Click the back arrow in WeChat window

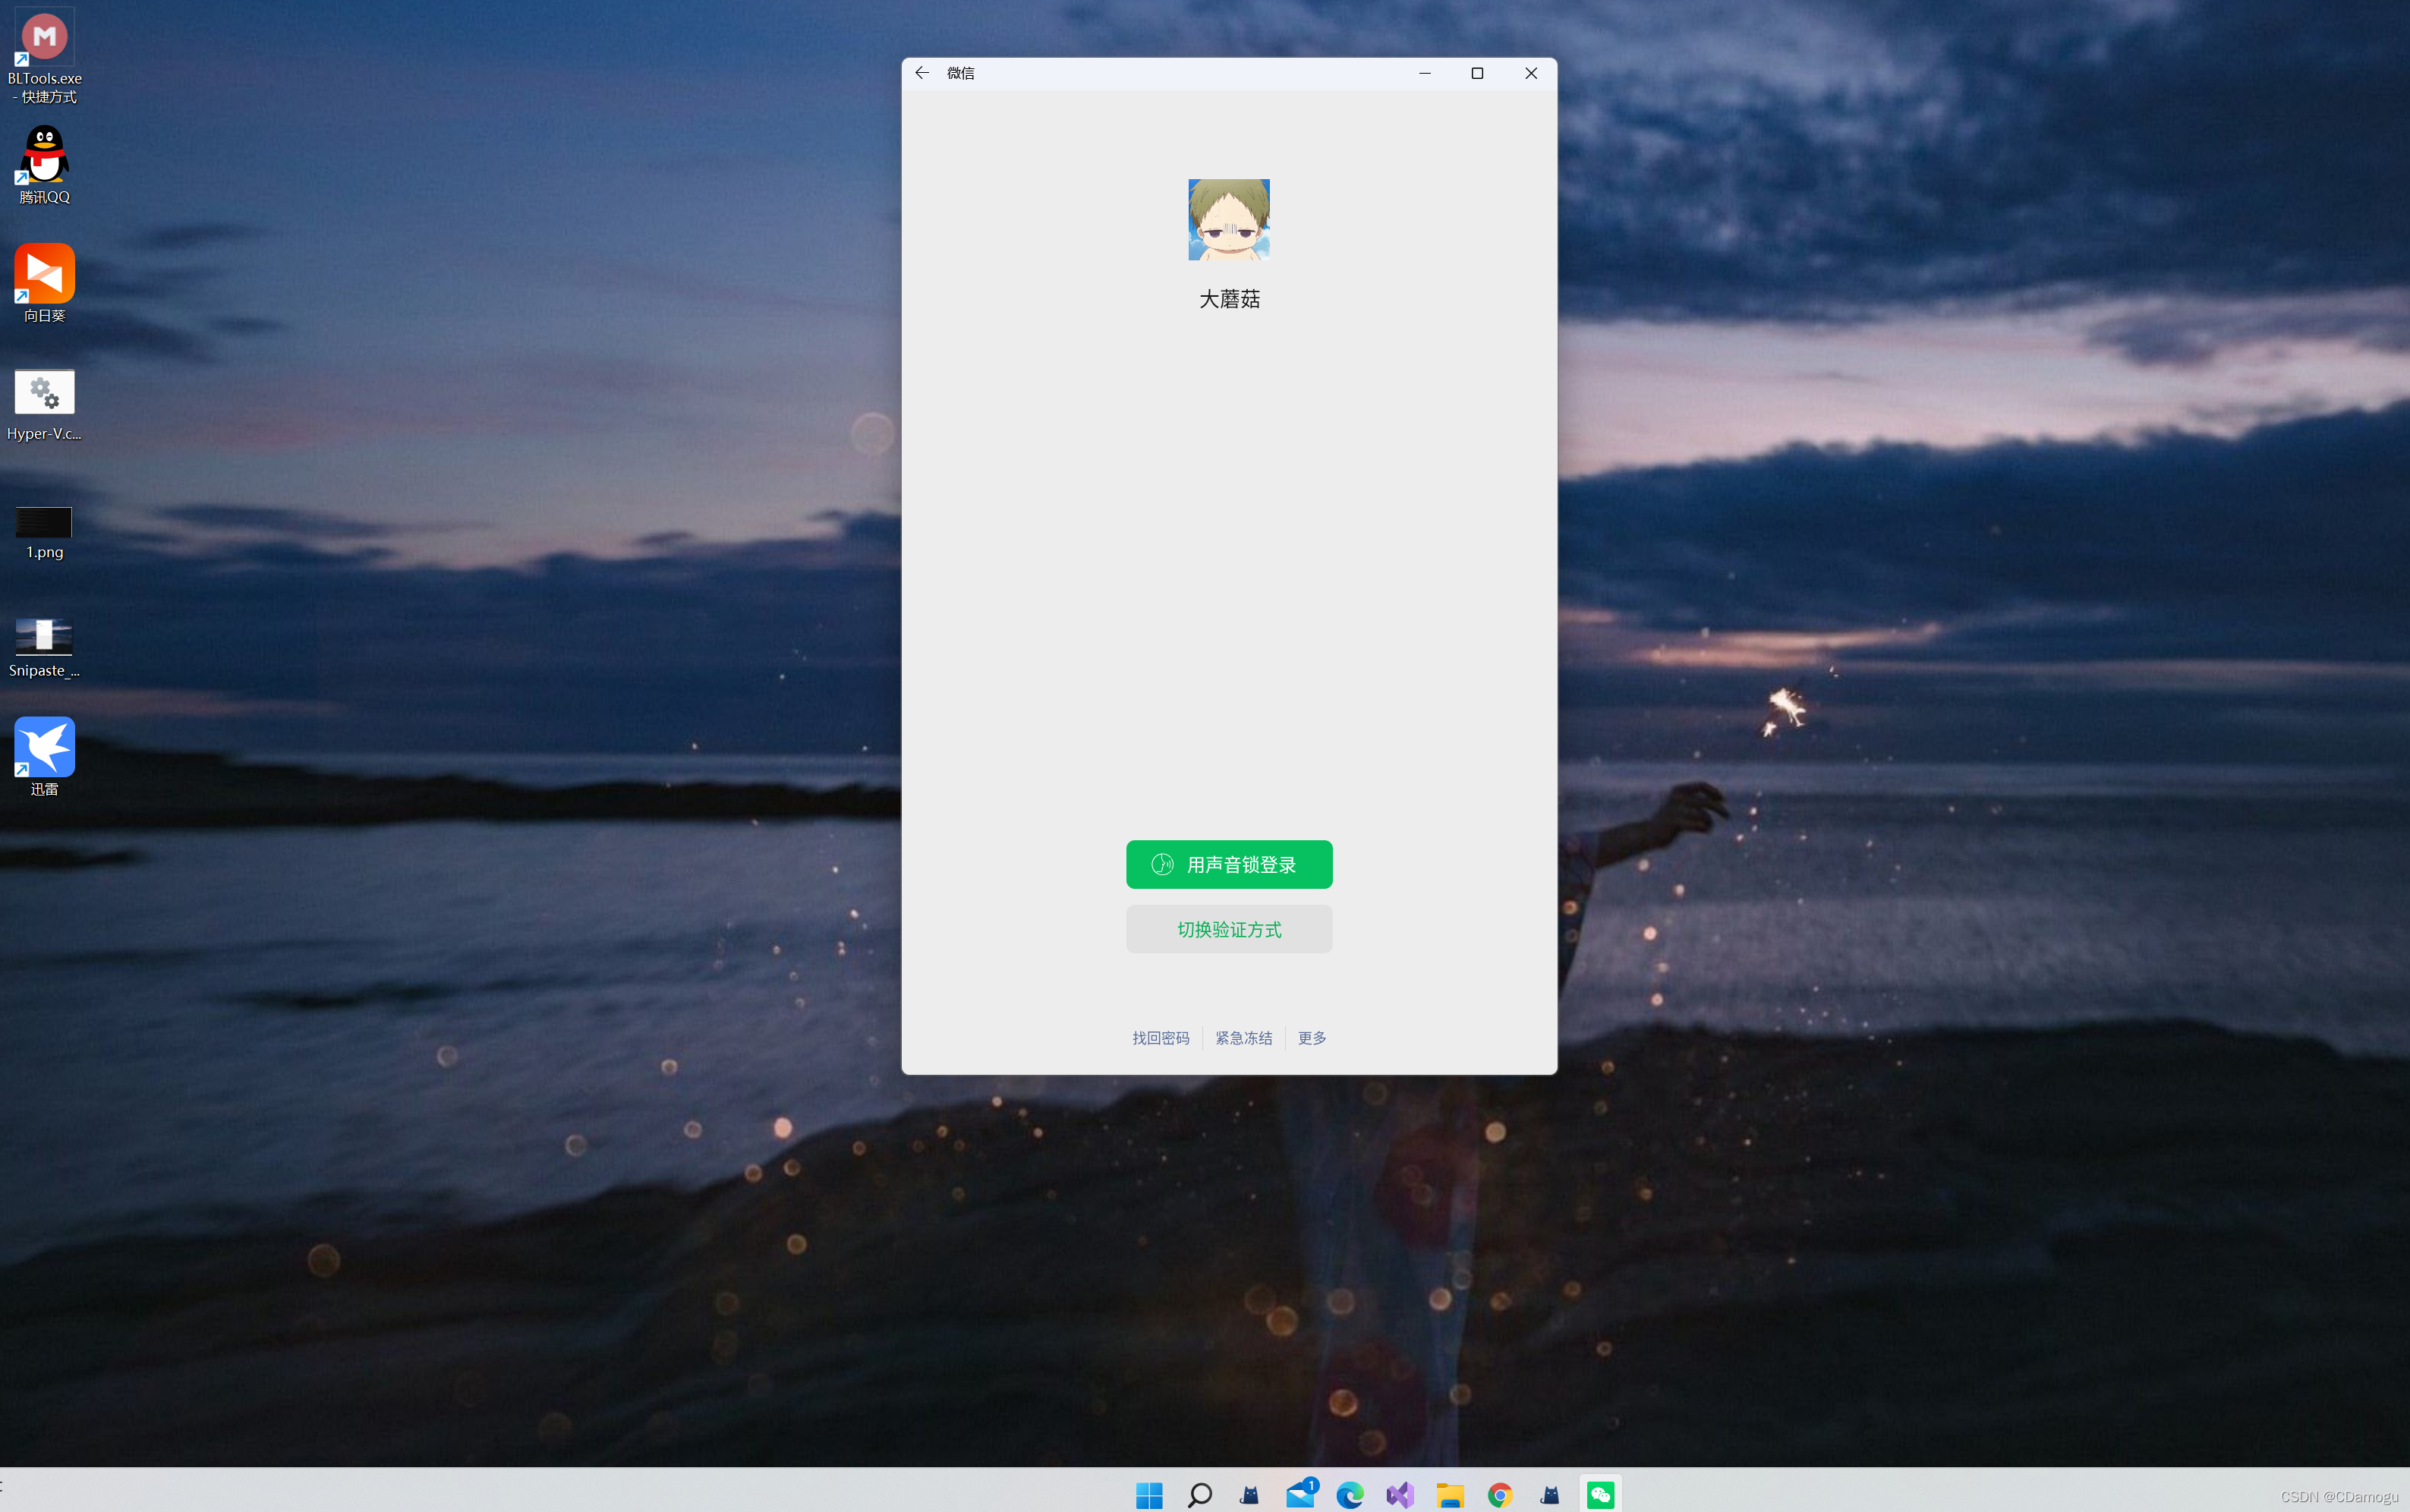[x=922, y=73]
